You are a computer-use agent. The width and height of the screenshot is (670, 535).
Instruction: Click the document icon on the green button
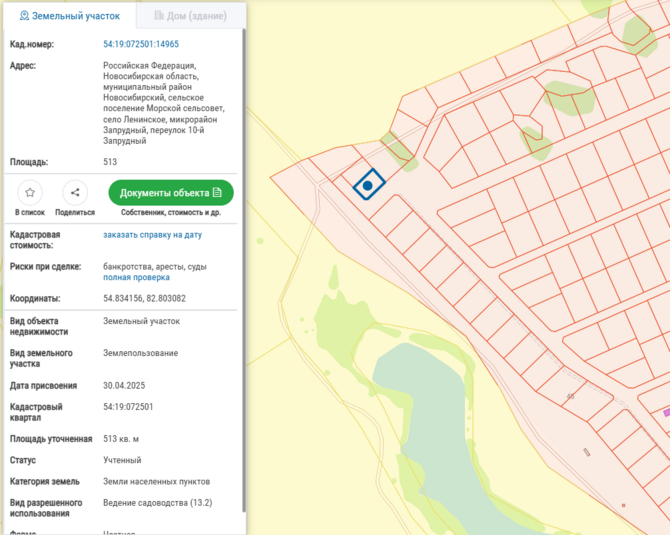(x=217, y=193)
